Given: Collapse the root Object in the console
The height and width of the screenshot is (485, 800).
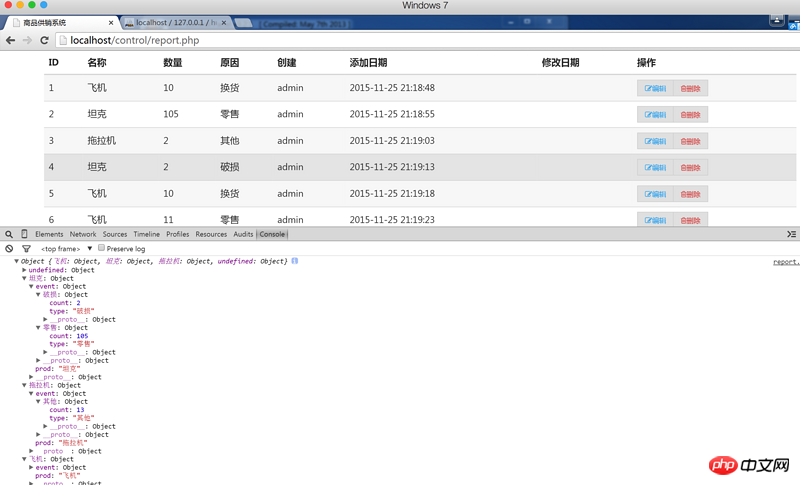Looking at the screenshot, I should click(x=16, y=261).
